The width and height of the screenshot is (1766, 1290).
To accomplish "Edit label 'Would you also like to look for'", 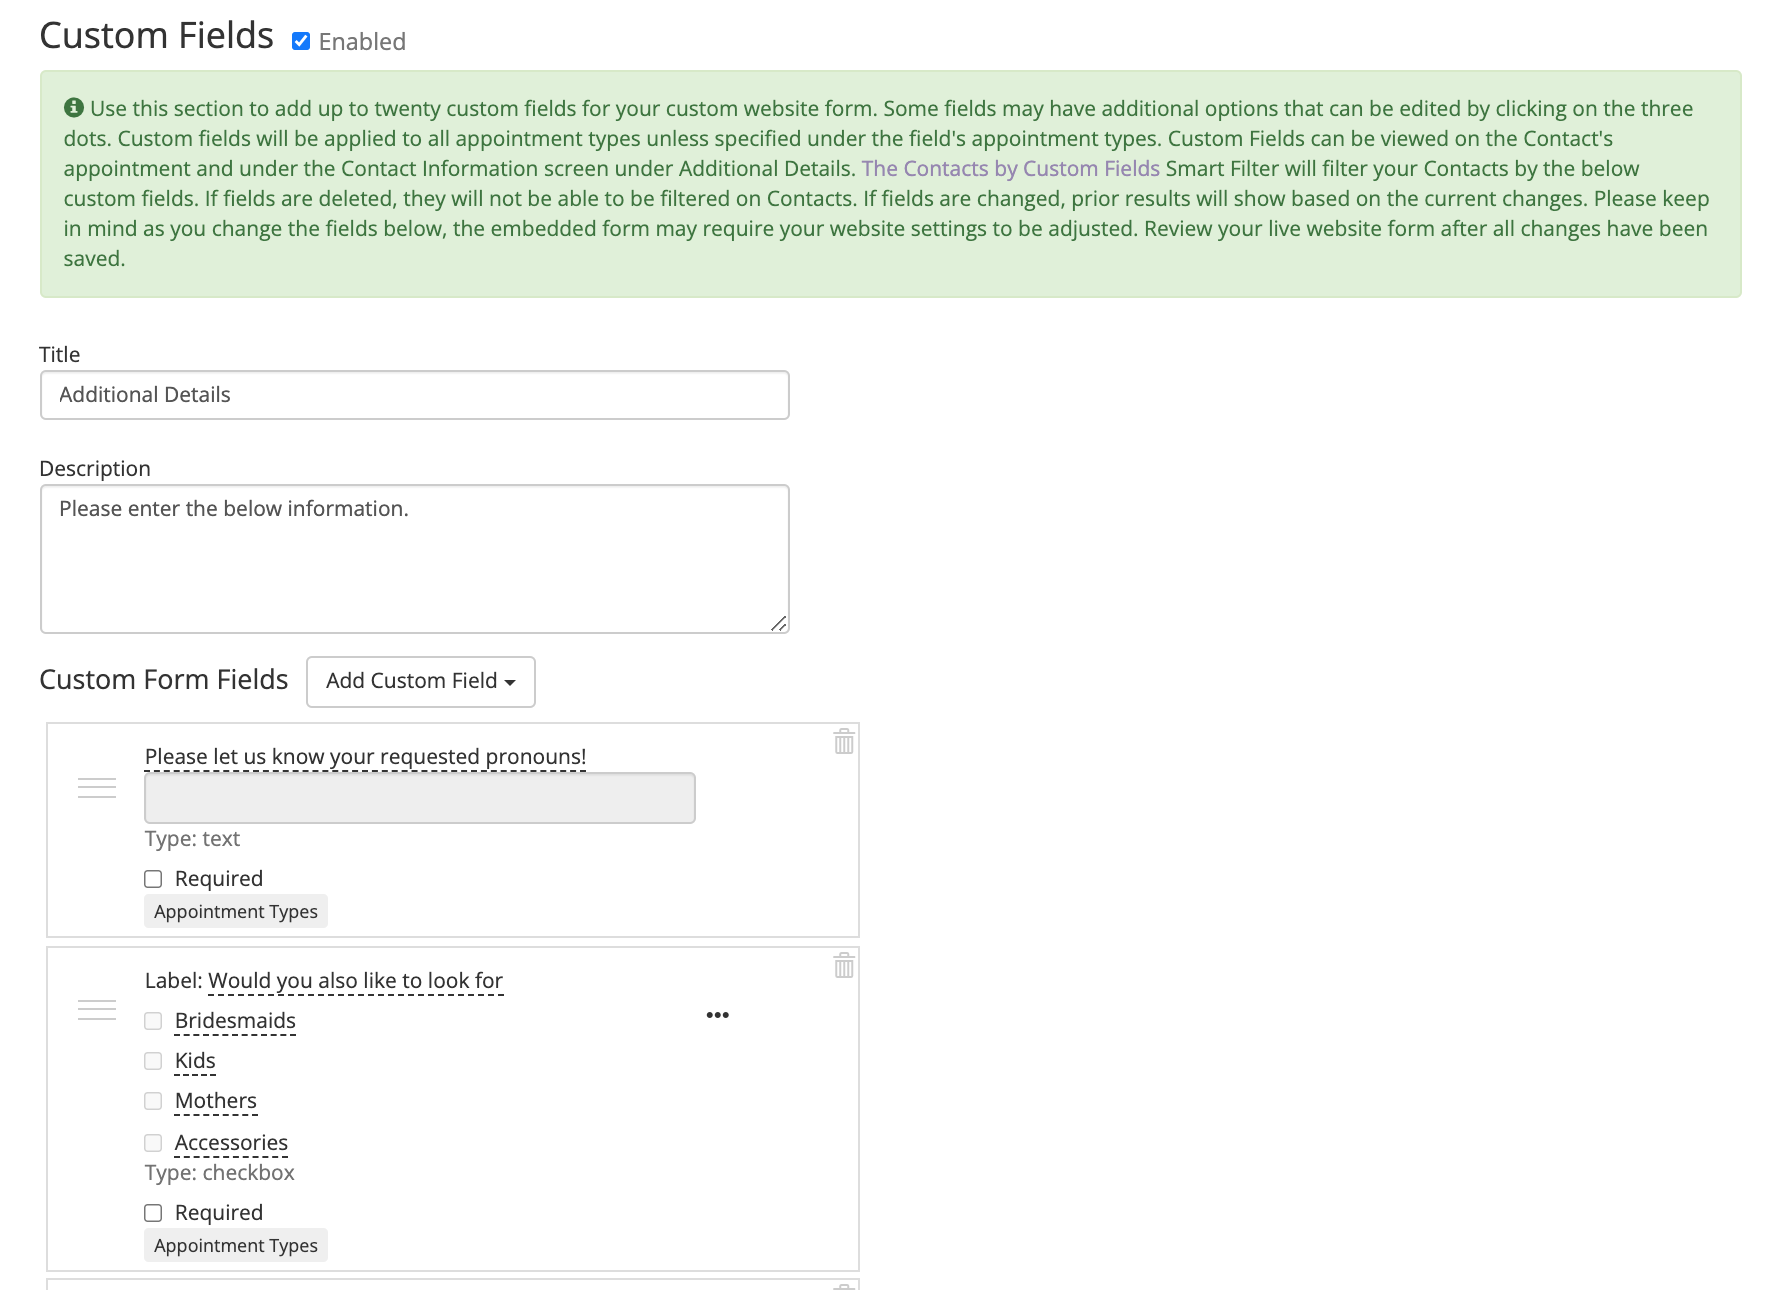I will [x=355, y=981].
